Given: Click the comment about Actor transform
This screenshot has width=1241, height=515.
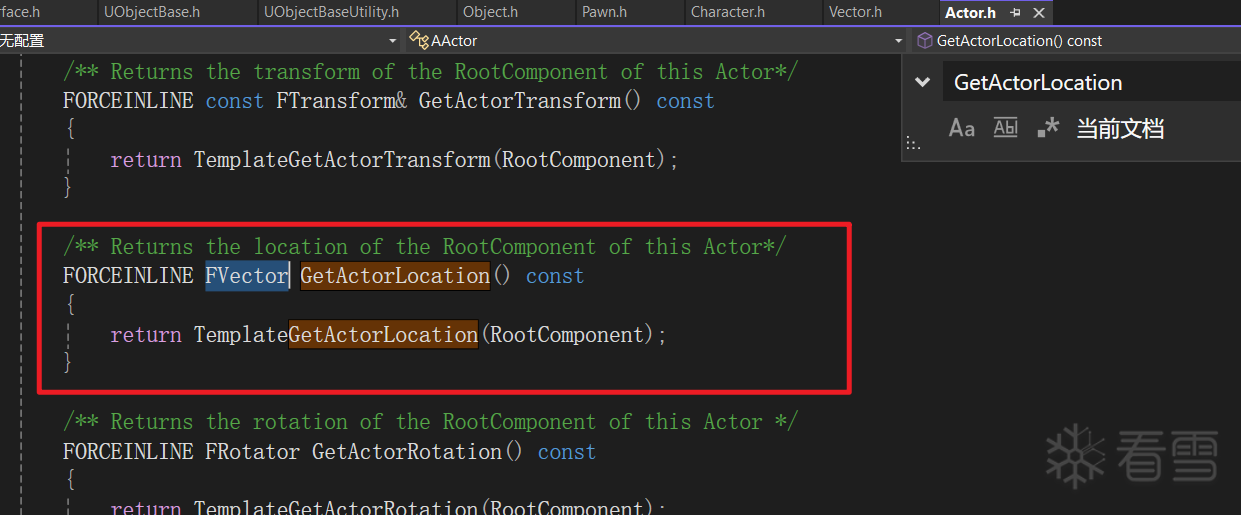Looking at the screenshot, I should (x=430, y=72).
